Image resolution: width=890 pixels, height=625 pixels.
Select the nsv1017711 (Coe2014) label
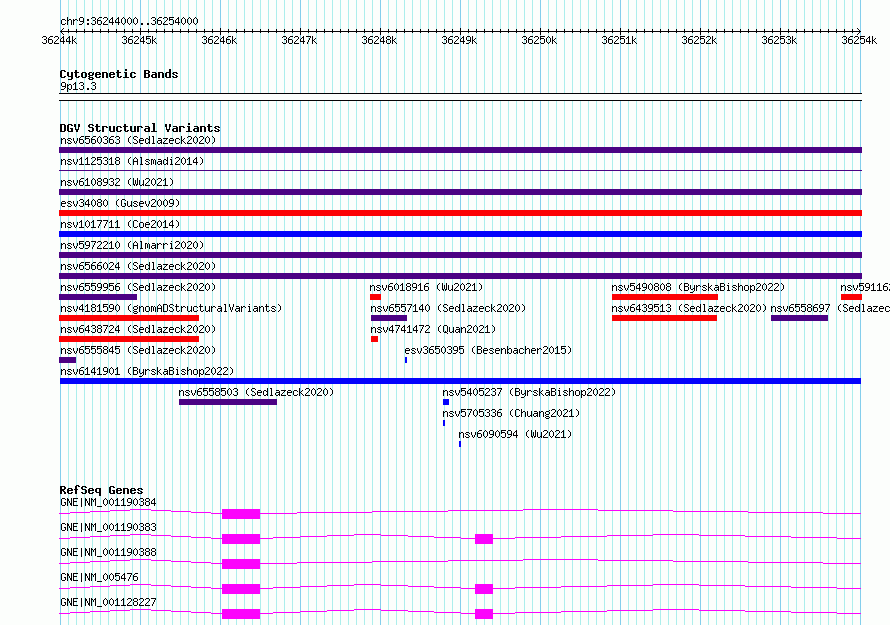coord(120,224)
